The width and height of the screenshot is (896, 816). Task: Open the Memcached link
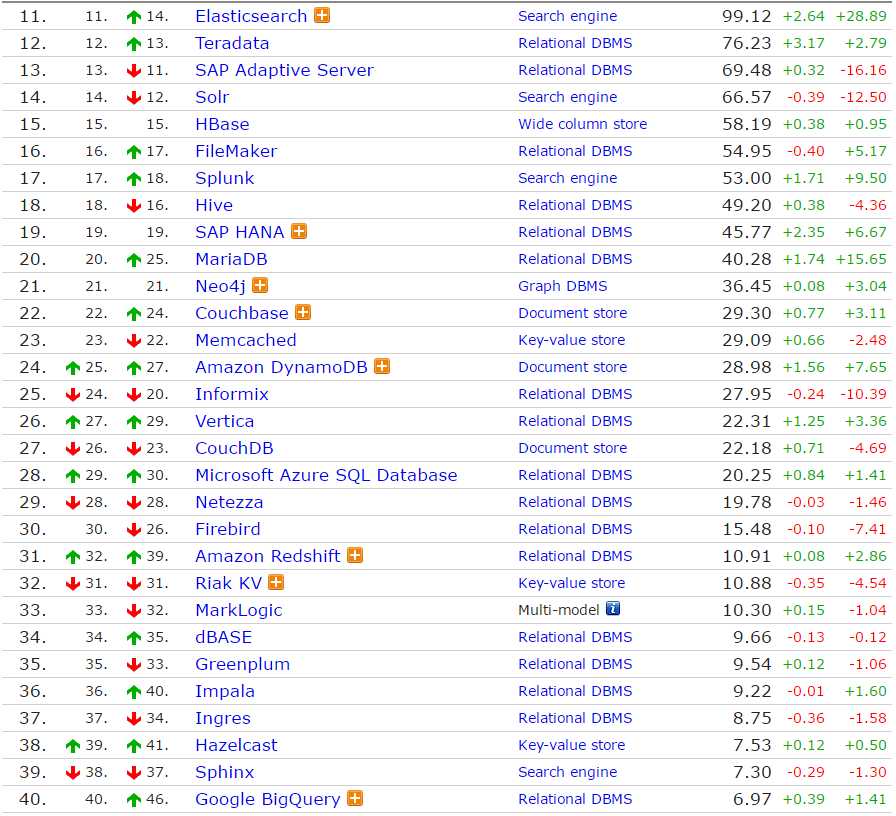click(x=246, y=340)
